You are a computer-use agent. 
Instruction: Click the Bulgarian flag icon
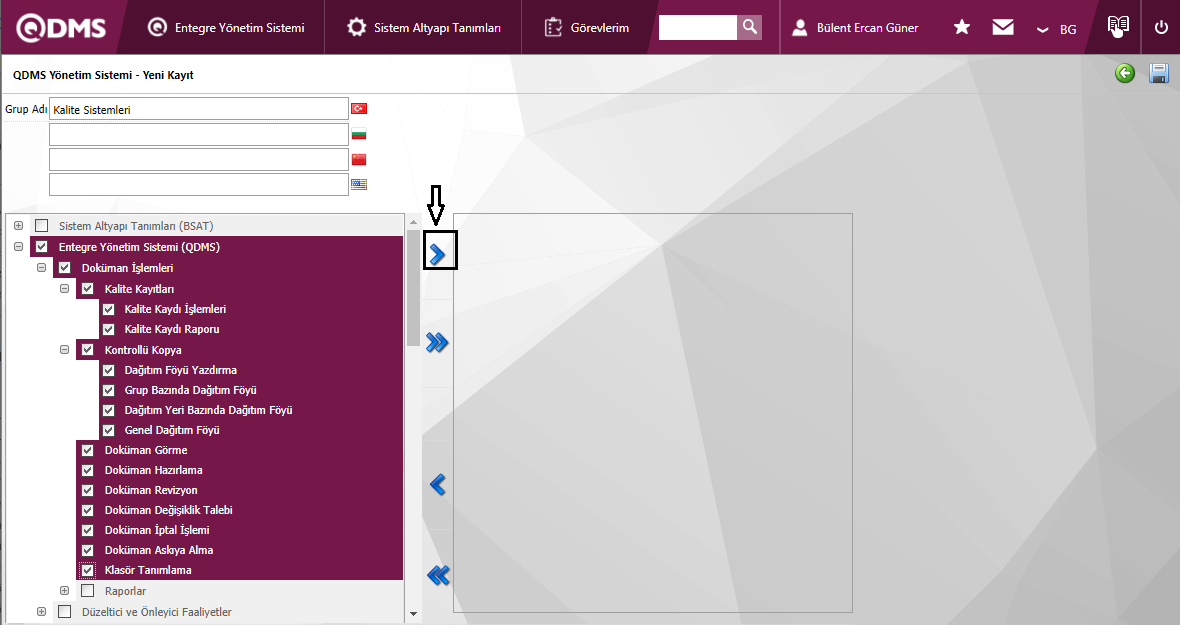point(359,134)
